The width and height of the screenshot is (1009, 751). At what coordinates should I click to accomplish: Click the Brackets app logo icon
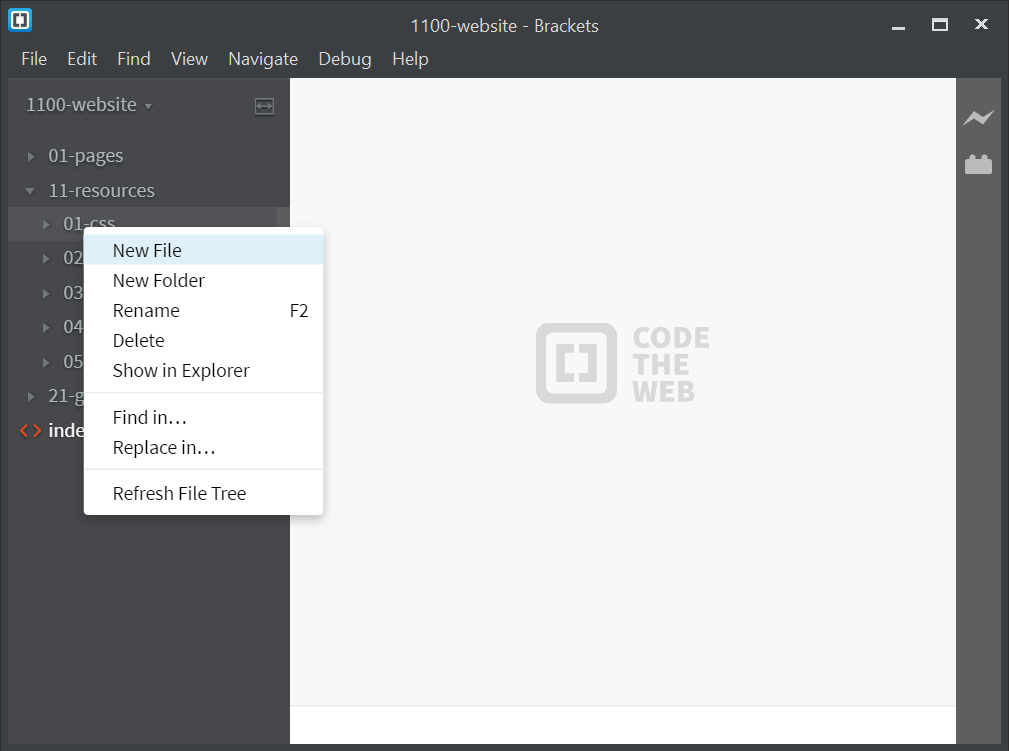coord(20,20)
